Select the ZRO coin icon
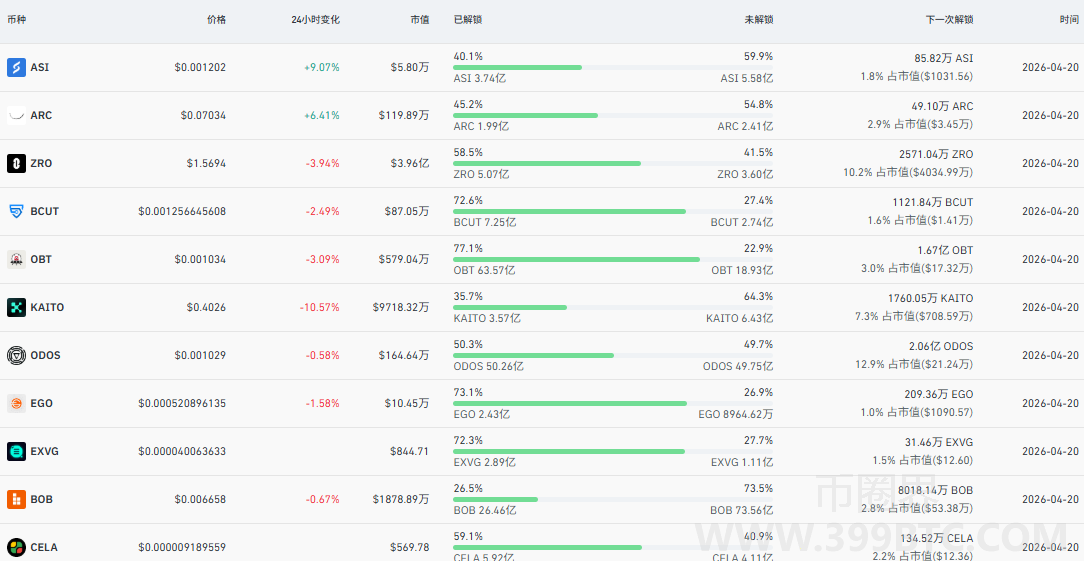The image size is (1084, 561). [16, 163]
